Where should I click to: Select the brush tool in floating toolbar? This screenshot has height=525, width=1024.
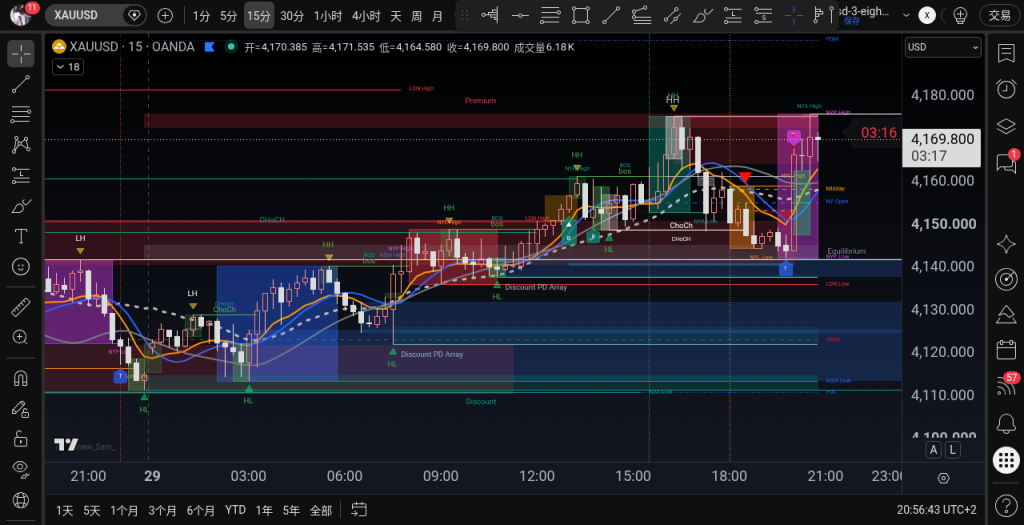click(703, 16)
